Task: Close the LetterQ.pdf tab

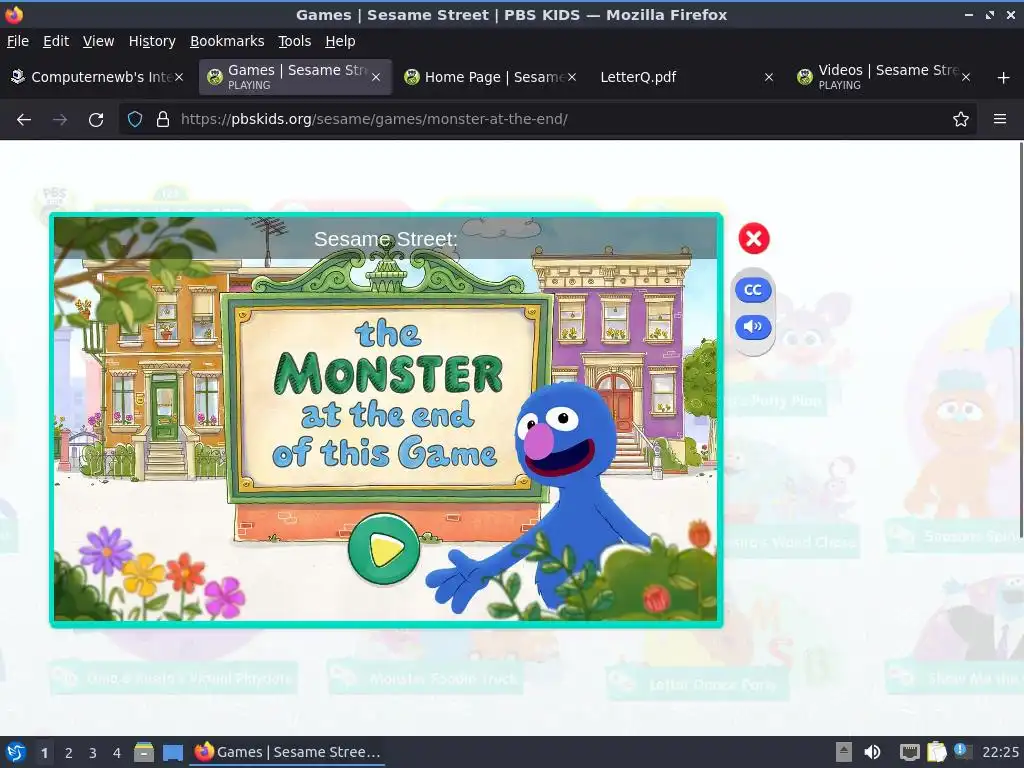Action: 769,77
